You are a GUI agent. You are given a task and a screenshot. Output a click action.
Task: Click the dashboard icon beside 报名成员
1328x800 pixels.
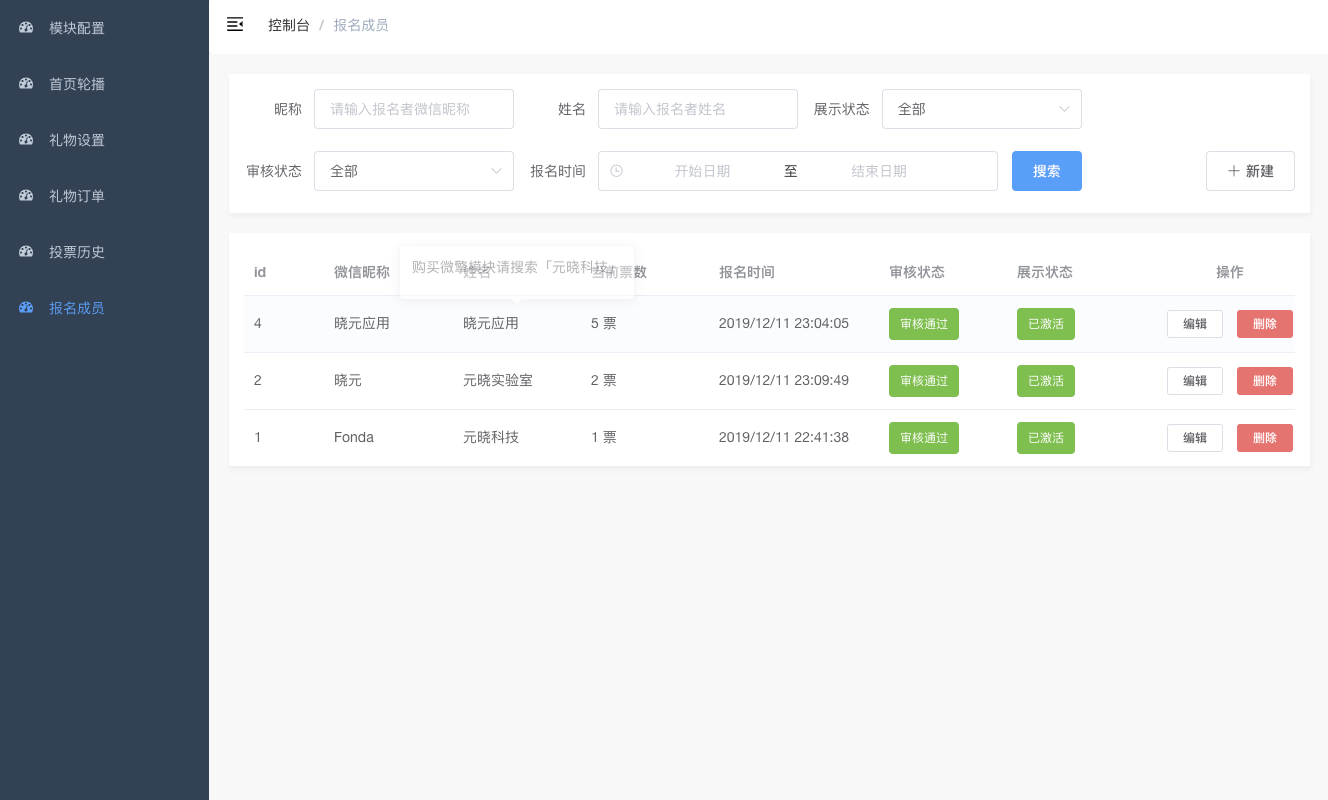point(26,308)
